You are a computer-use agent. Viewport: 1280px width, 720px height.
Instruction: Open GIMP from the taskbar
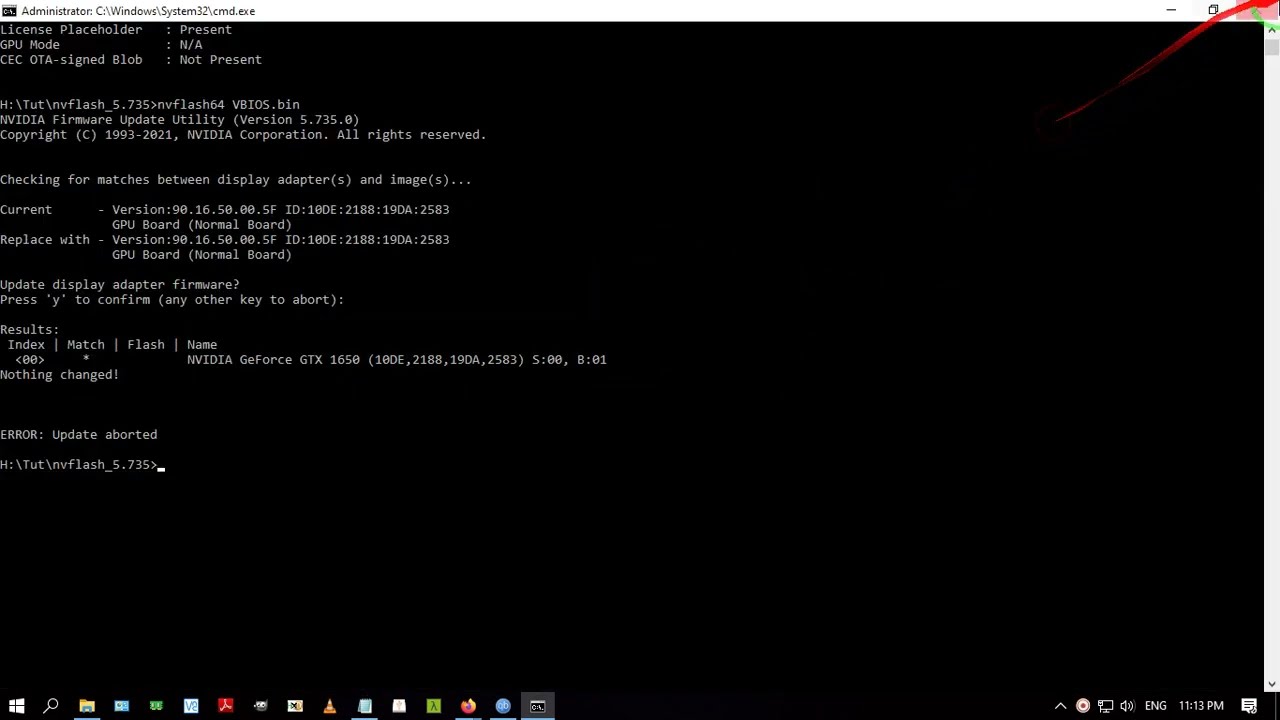coord(261,706)
